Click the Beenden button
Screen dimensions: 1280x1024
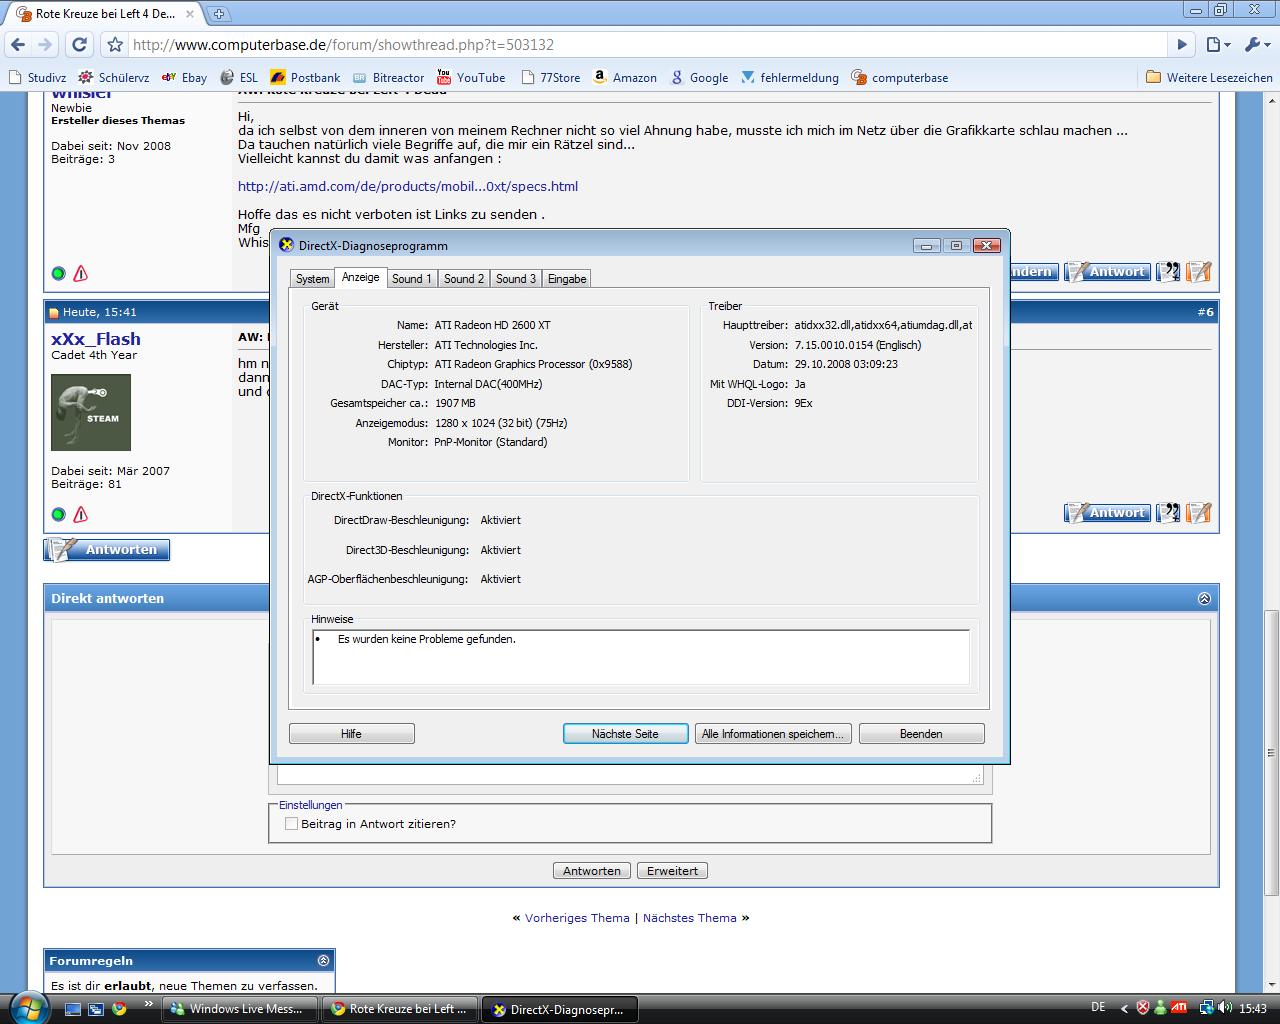coord(921,734)
